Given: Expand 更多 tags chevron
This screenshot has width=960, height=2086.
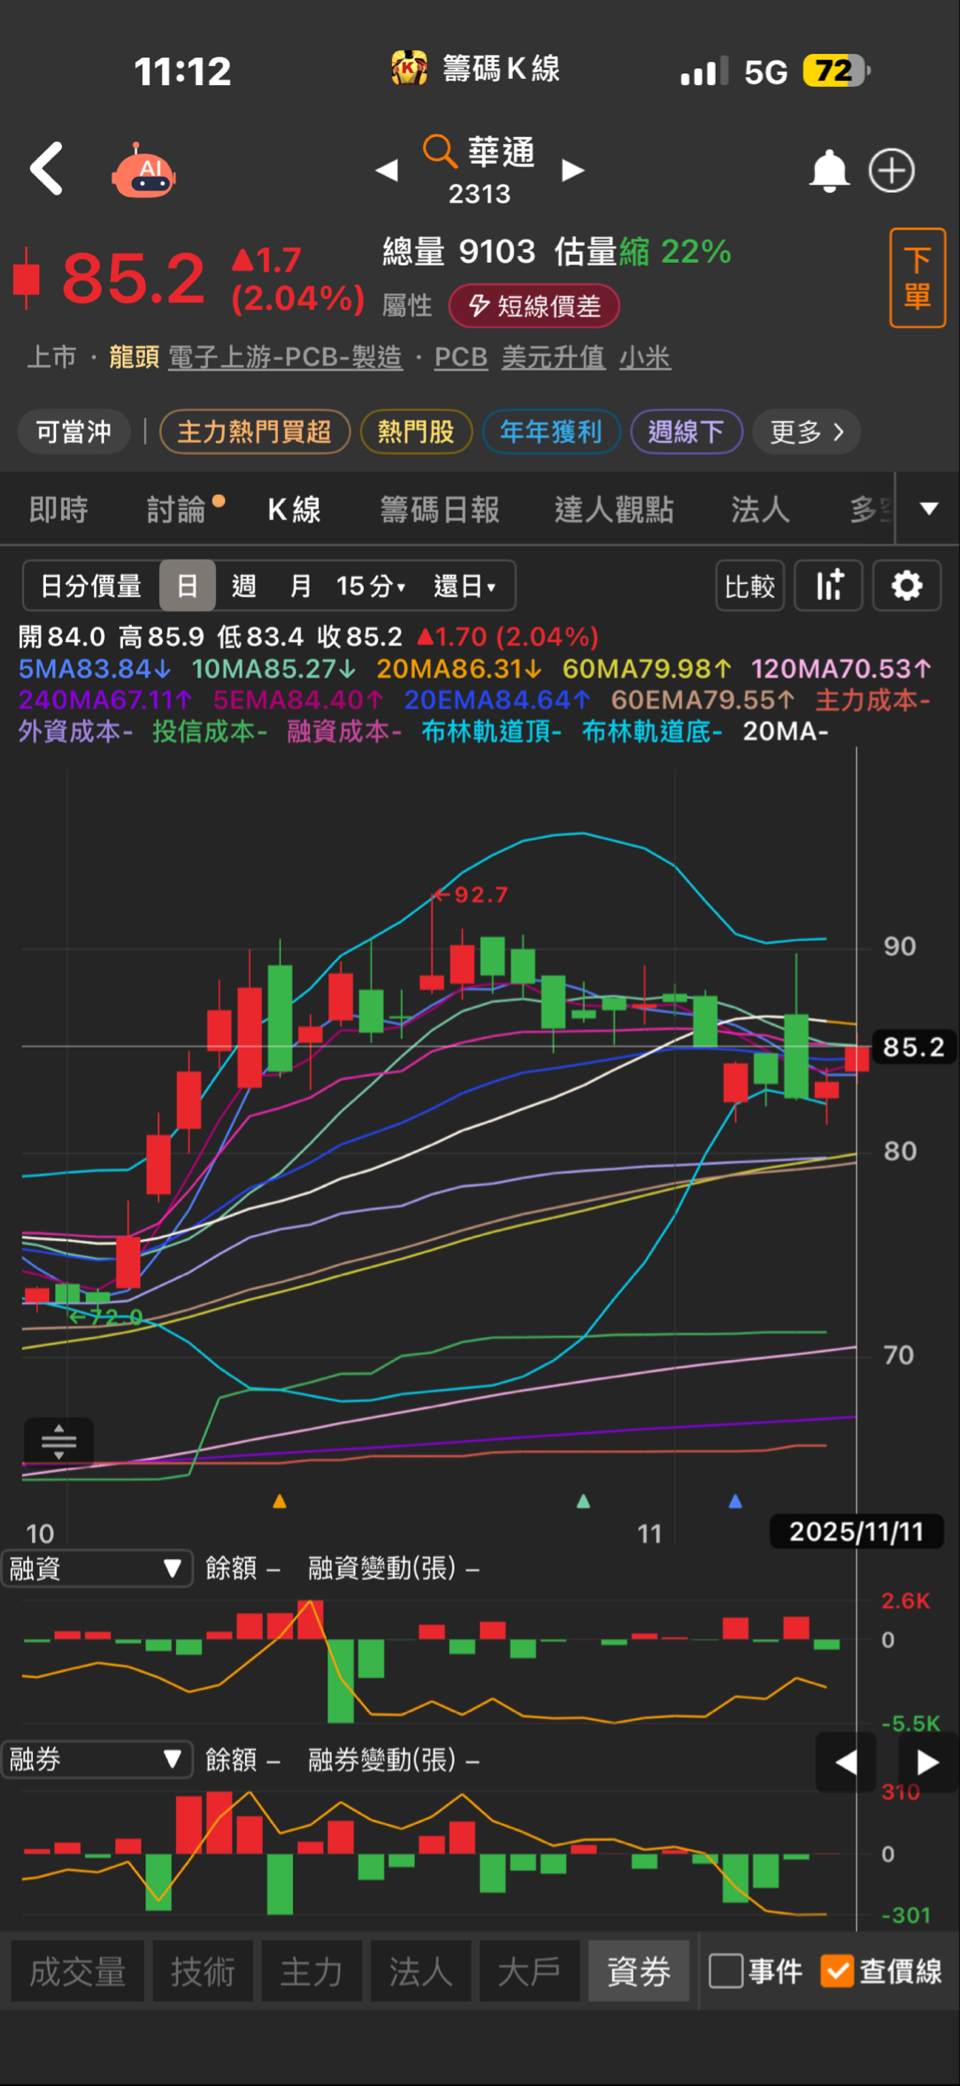Looking at the screenshot, I should coord(807,432).
